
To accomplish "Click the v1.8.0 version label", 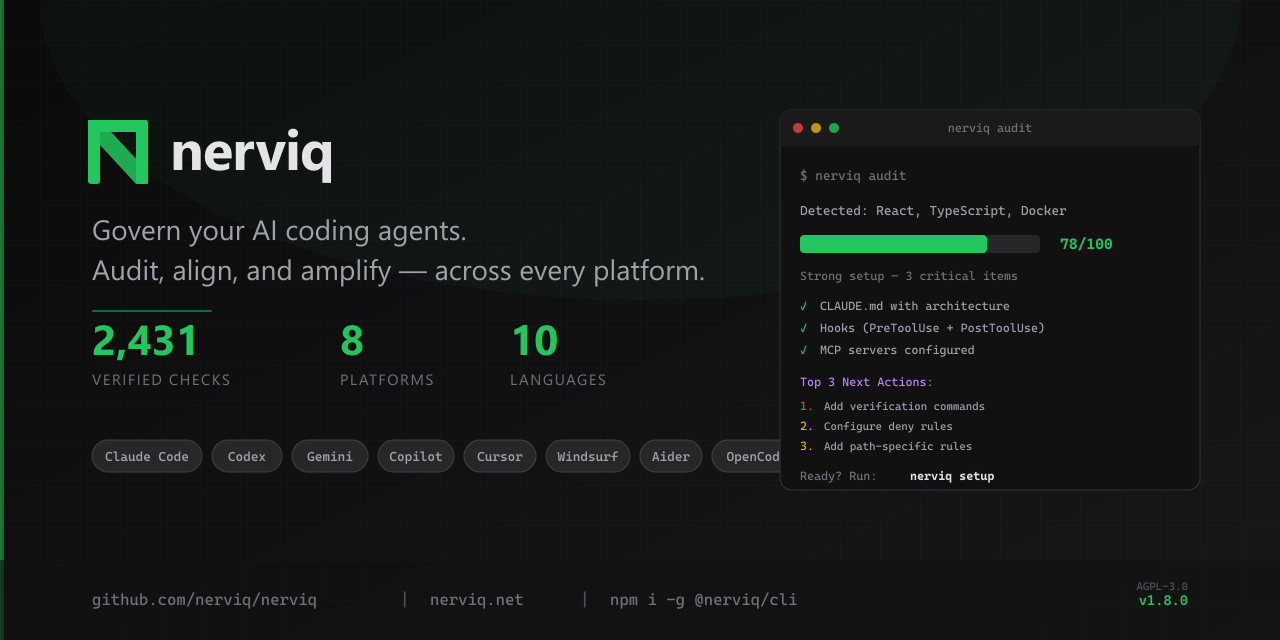I will point(1163,601).
